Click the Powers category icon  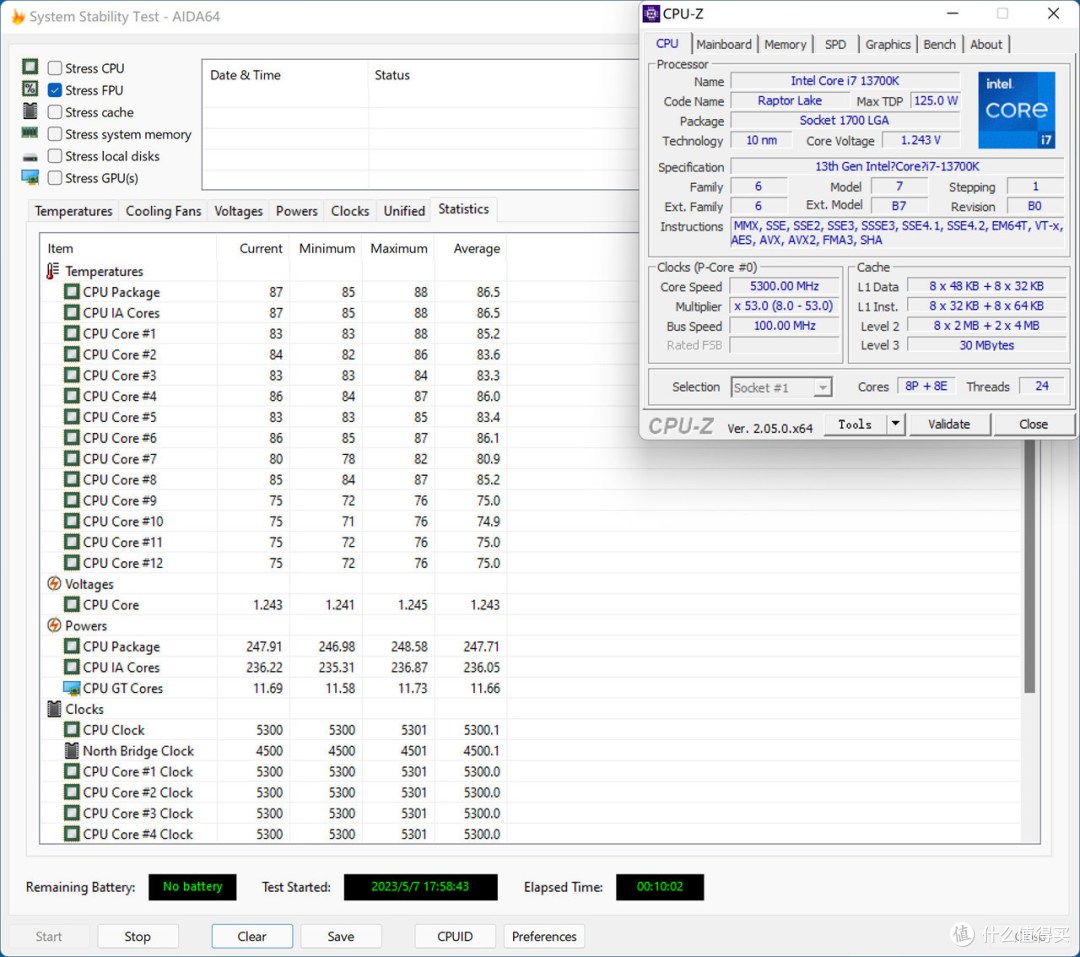pyautogui.click(x=54, y=626)
